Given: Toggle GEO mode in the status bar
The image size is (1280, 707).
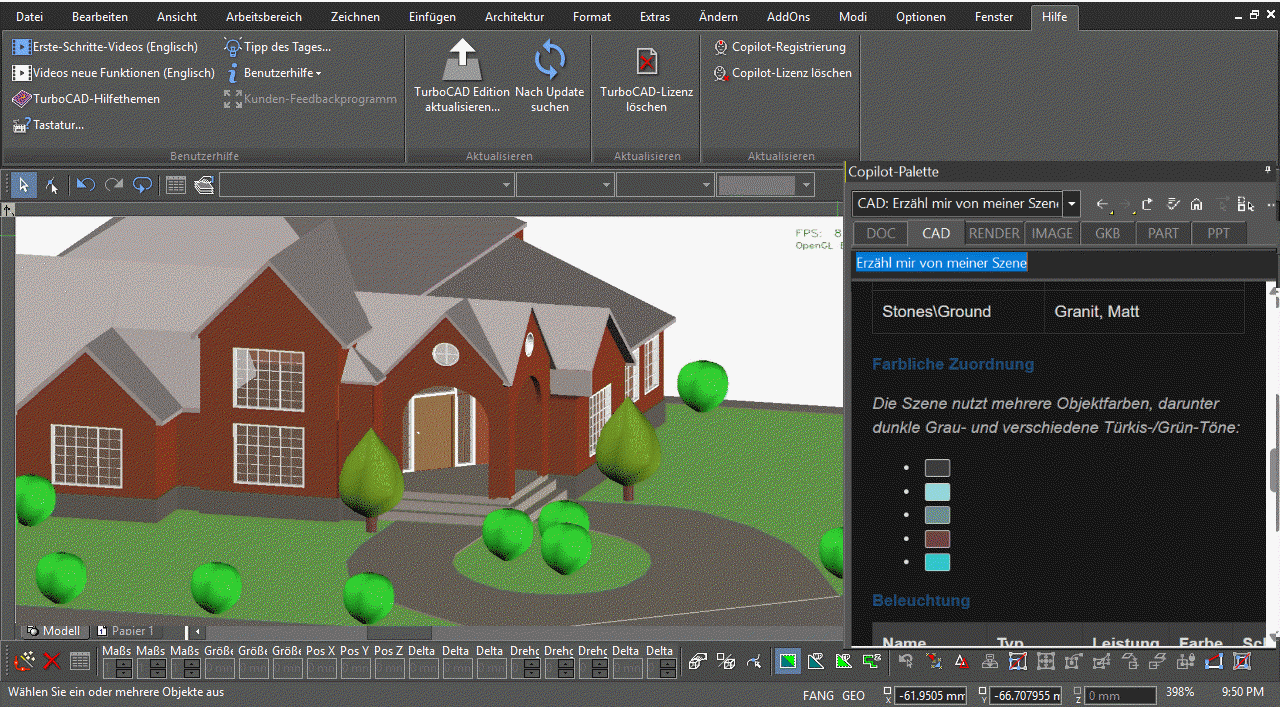Looking at the screenshot, I should (x=853, y=695).
